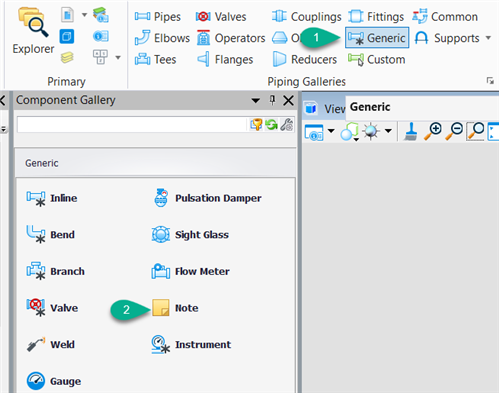Viewport: 499px width, 393px height.
Task: Open the Operators gallery
Action: (231, 38)
